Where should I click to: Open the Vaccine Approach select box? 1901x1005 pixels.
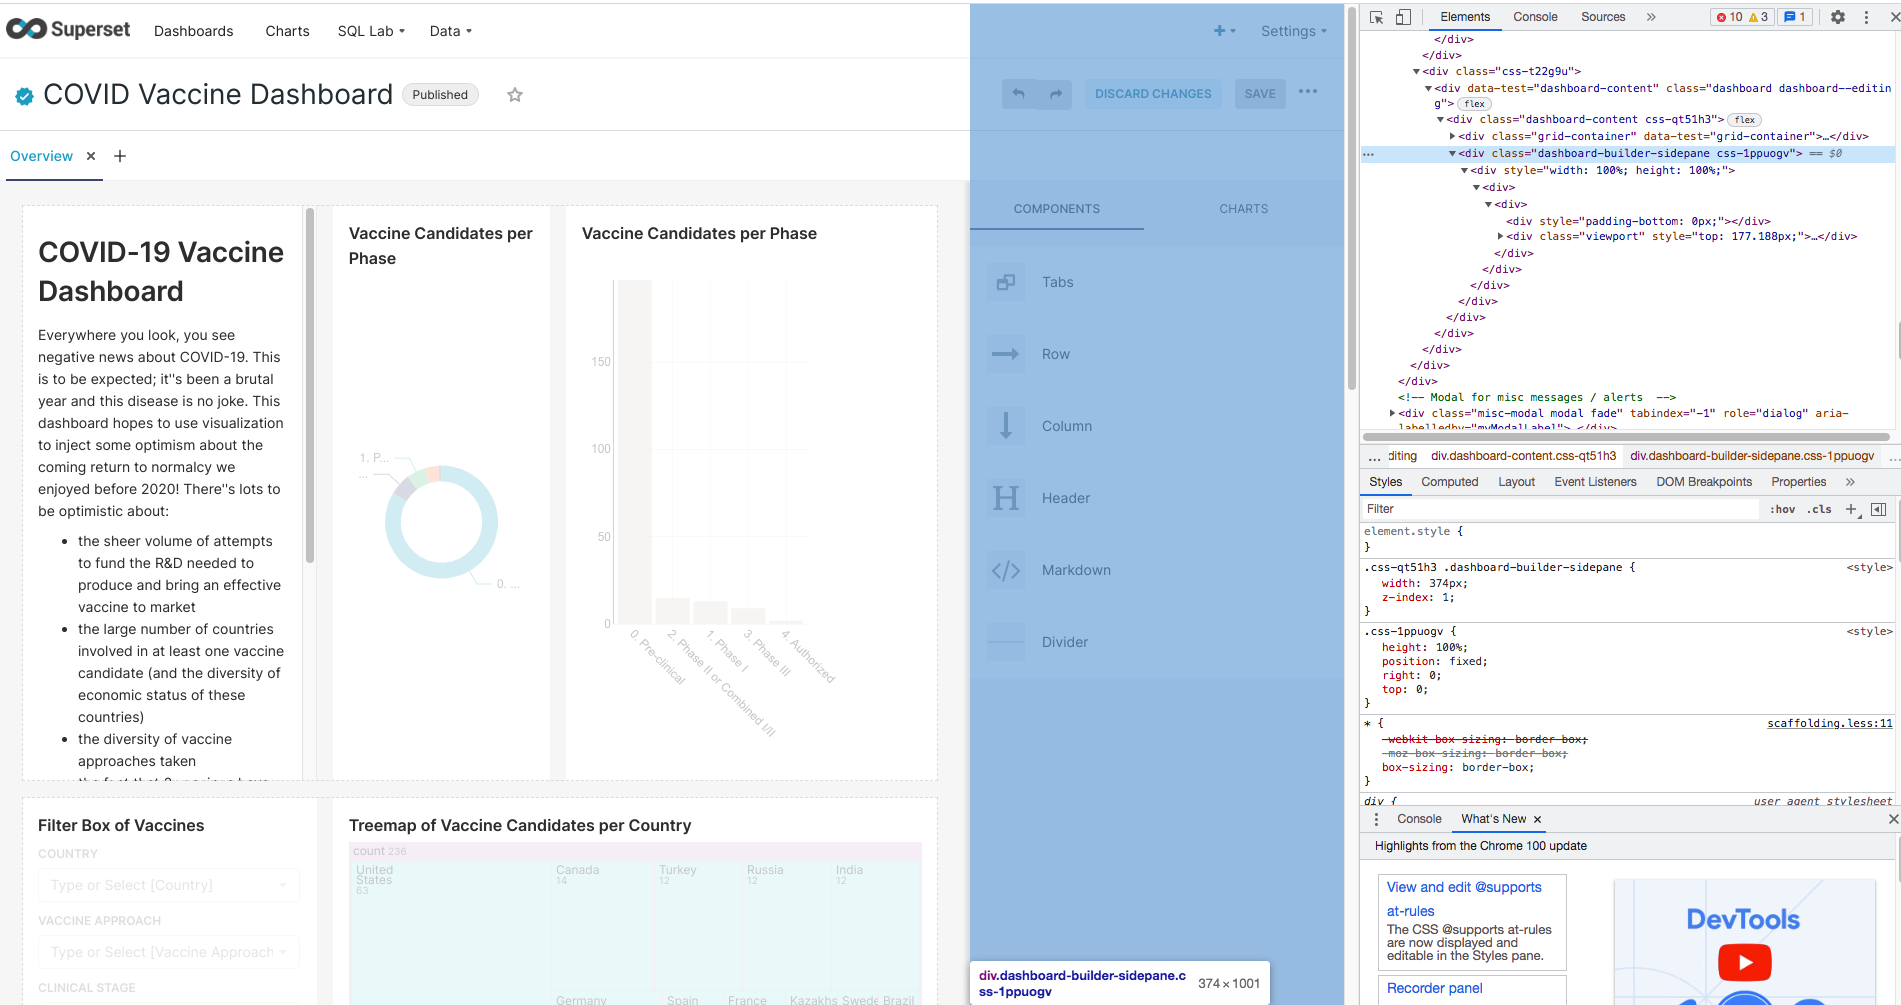click(x=169, y=952)
